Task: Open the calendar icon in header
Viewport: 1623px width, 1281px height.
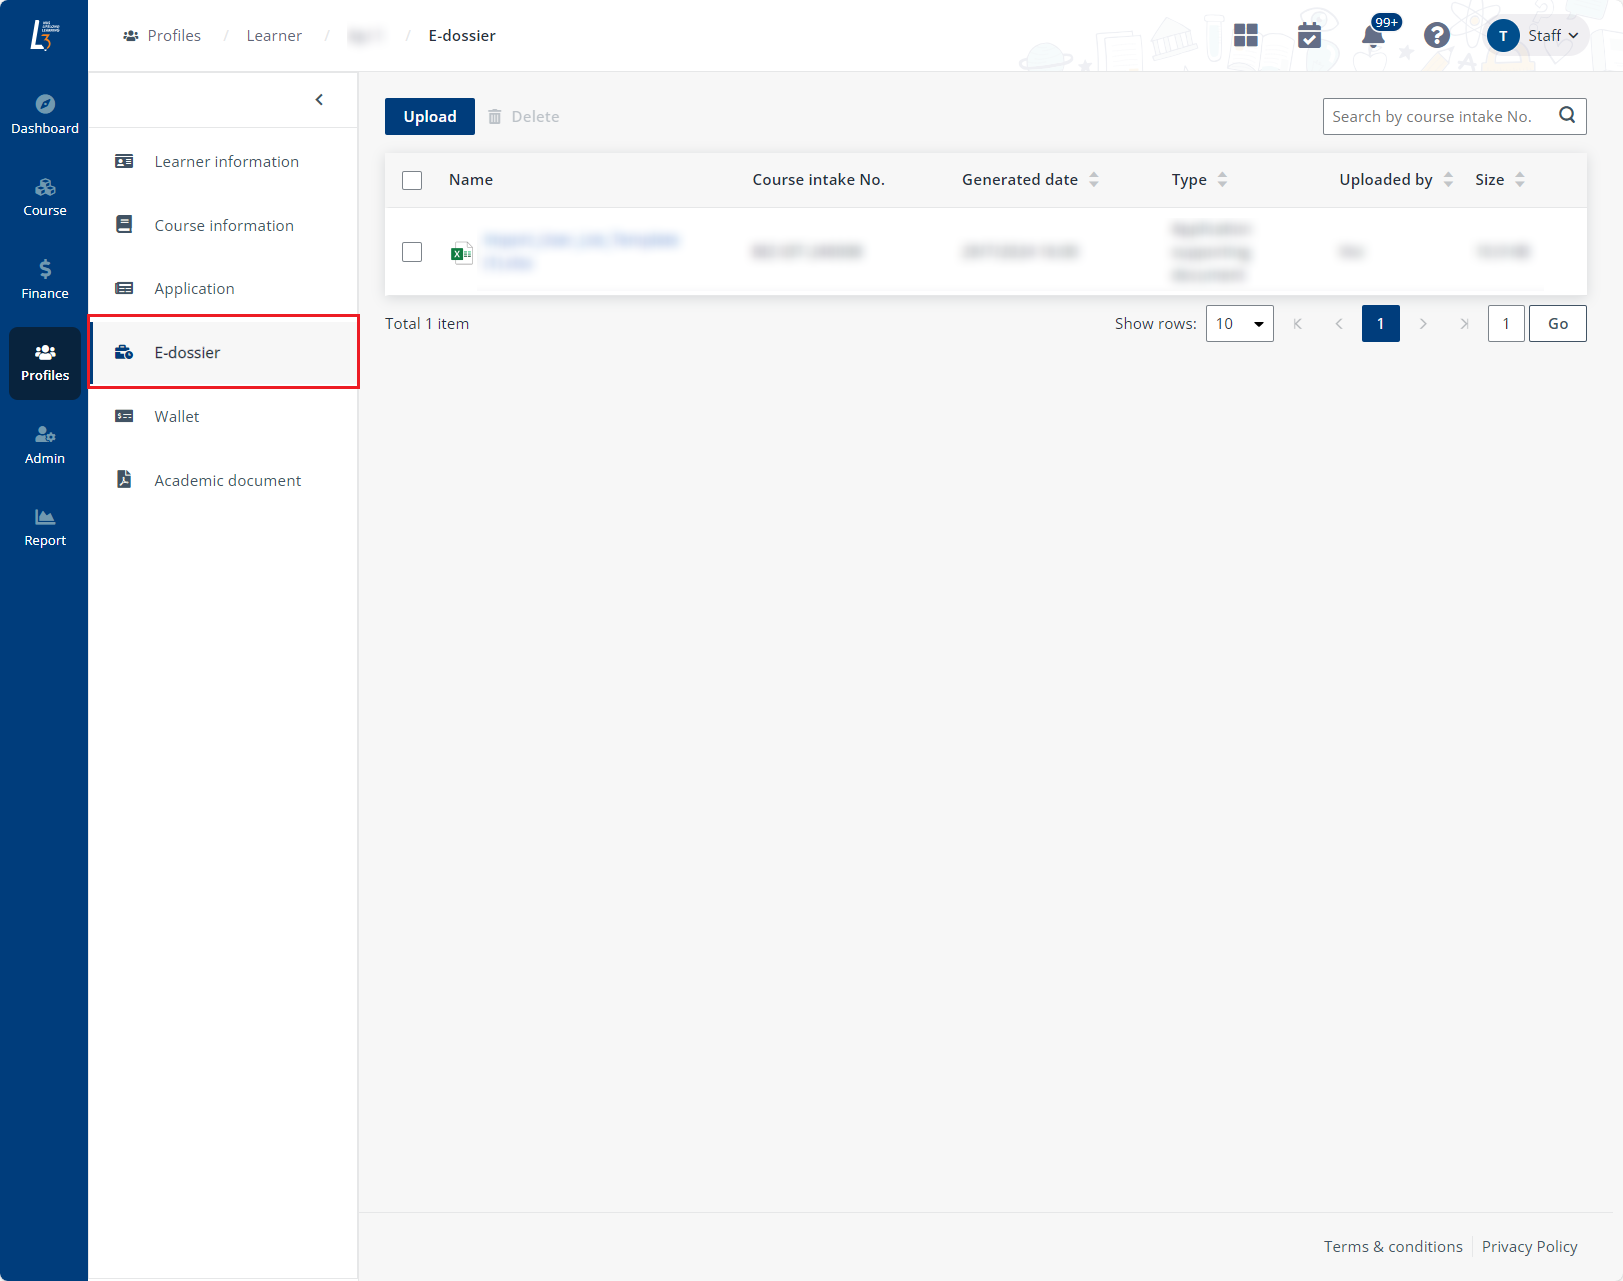Action: 1309,36
